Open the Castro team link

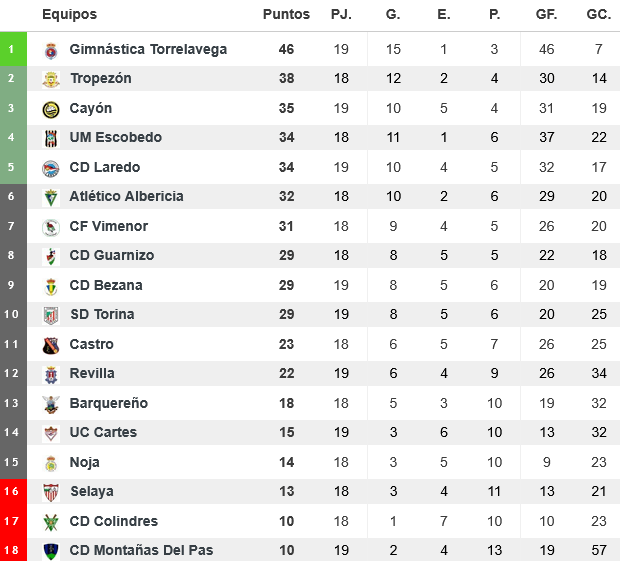pos(91,344)
